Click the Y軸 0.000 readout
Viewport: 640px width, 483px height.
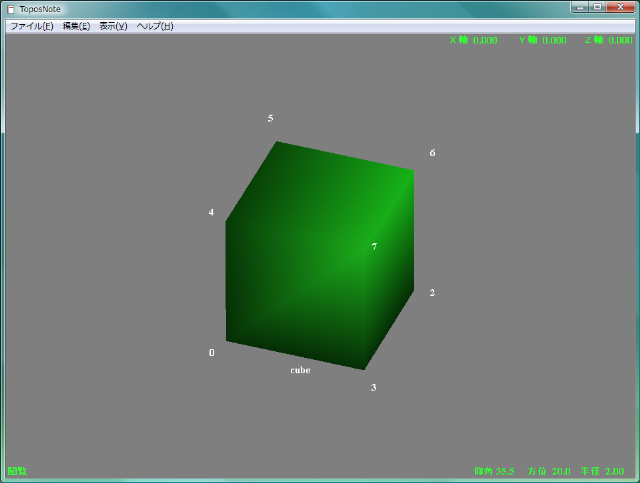point(542,40)
